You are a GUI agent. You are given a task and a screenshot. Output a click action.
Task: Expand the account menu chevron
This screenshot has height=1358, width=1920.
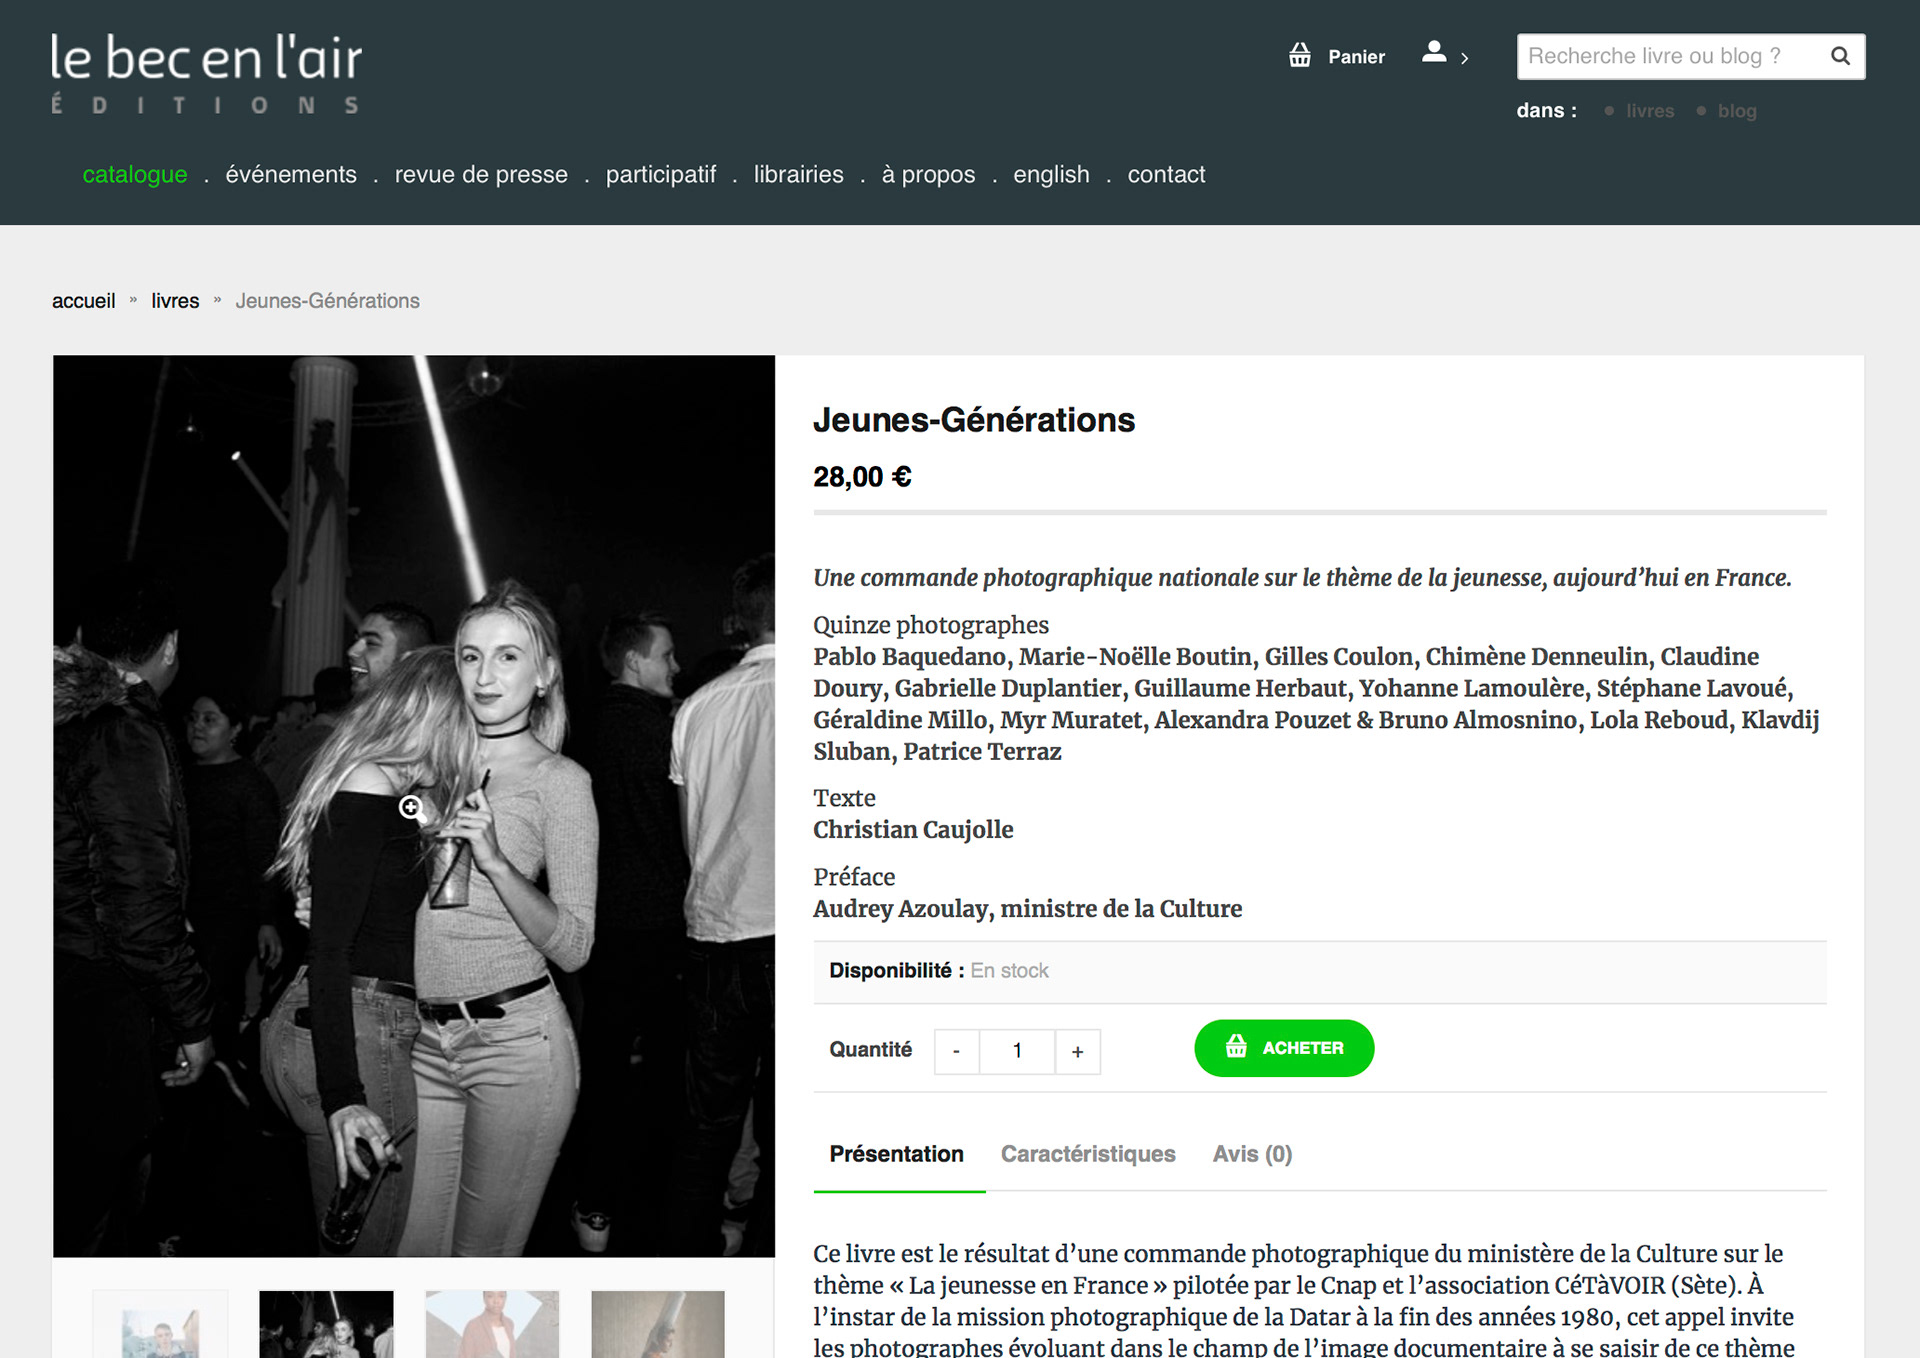click(1465, 59)
